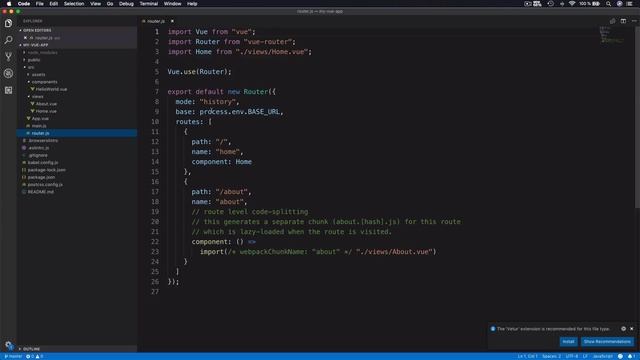
Task: Expand the public folder
Action: (x=33, y=60)
